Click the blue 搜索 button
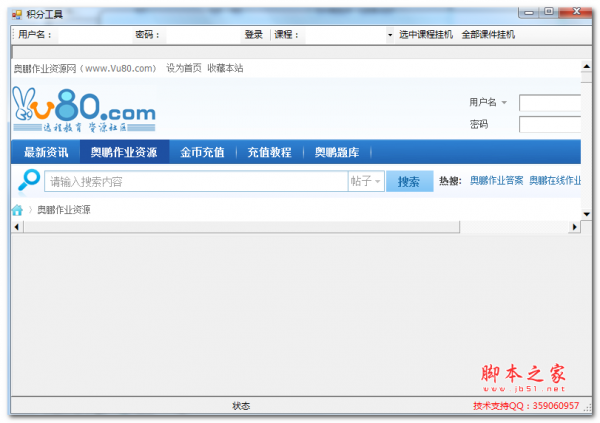The image size is (600, 423). [409, 181]
